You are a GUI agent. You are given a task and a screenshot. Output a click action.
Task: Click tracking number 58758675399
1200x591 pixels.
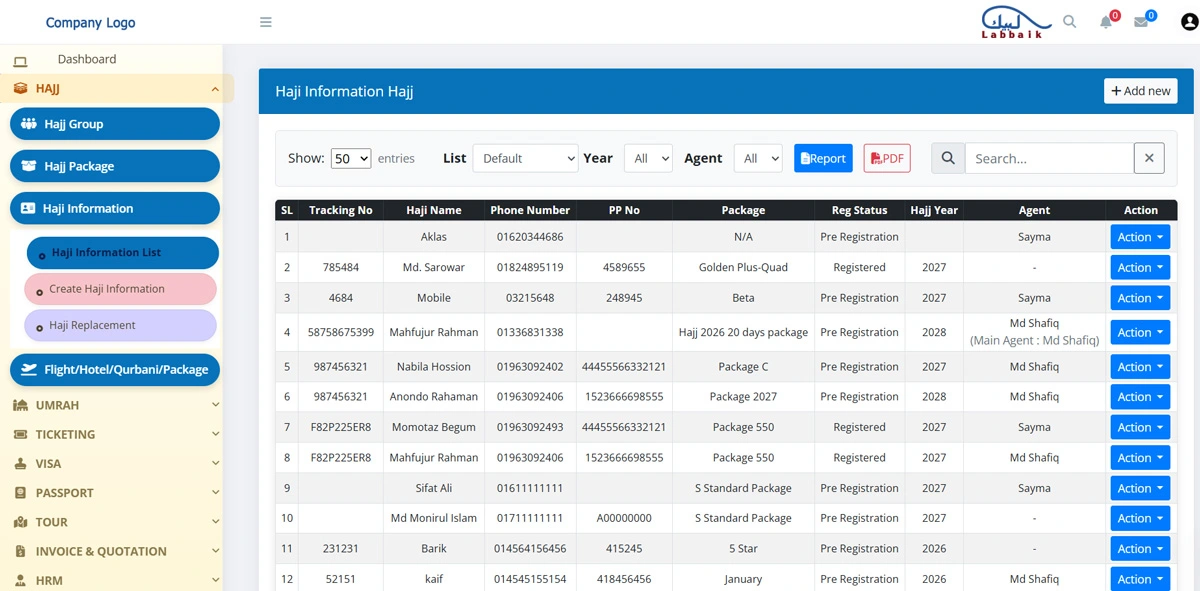click(x=341, y=332)
